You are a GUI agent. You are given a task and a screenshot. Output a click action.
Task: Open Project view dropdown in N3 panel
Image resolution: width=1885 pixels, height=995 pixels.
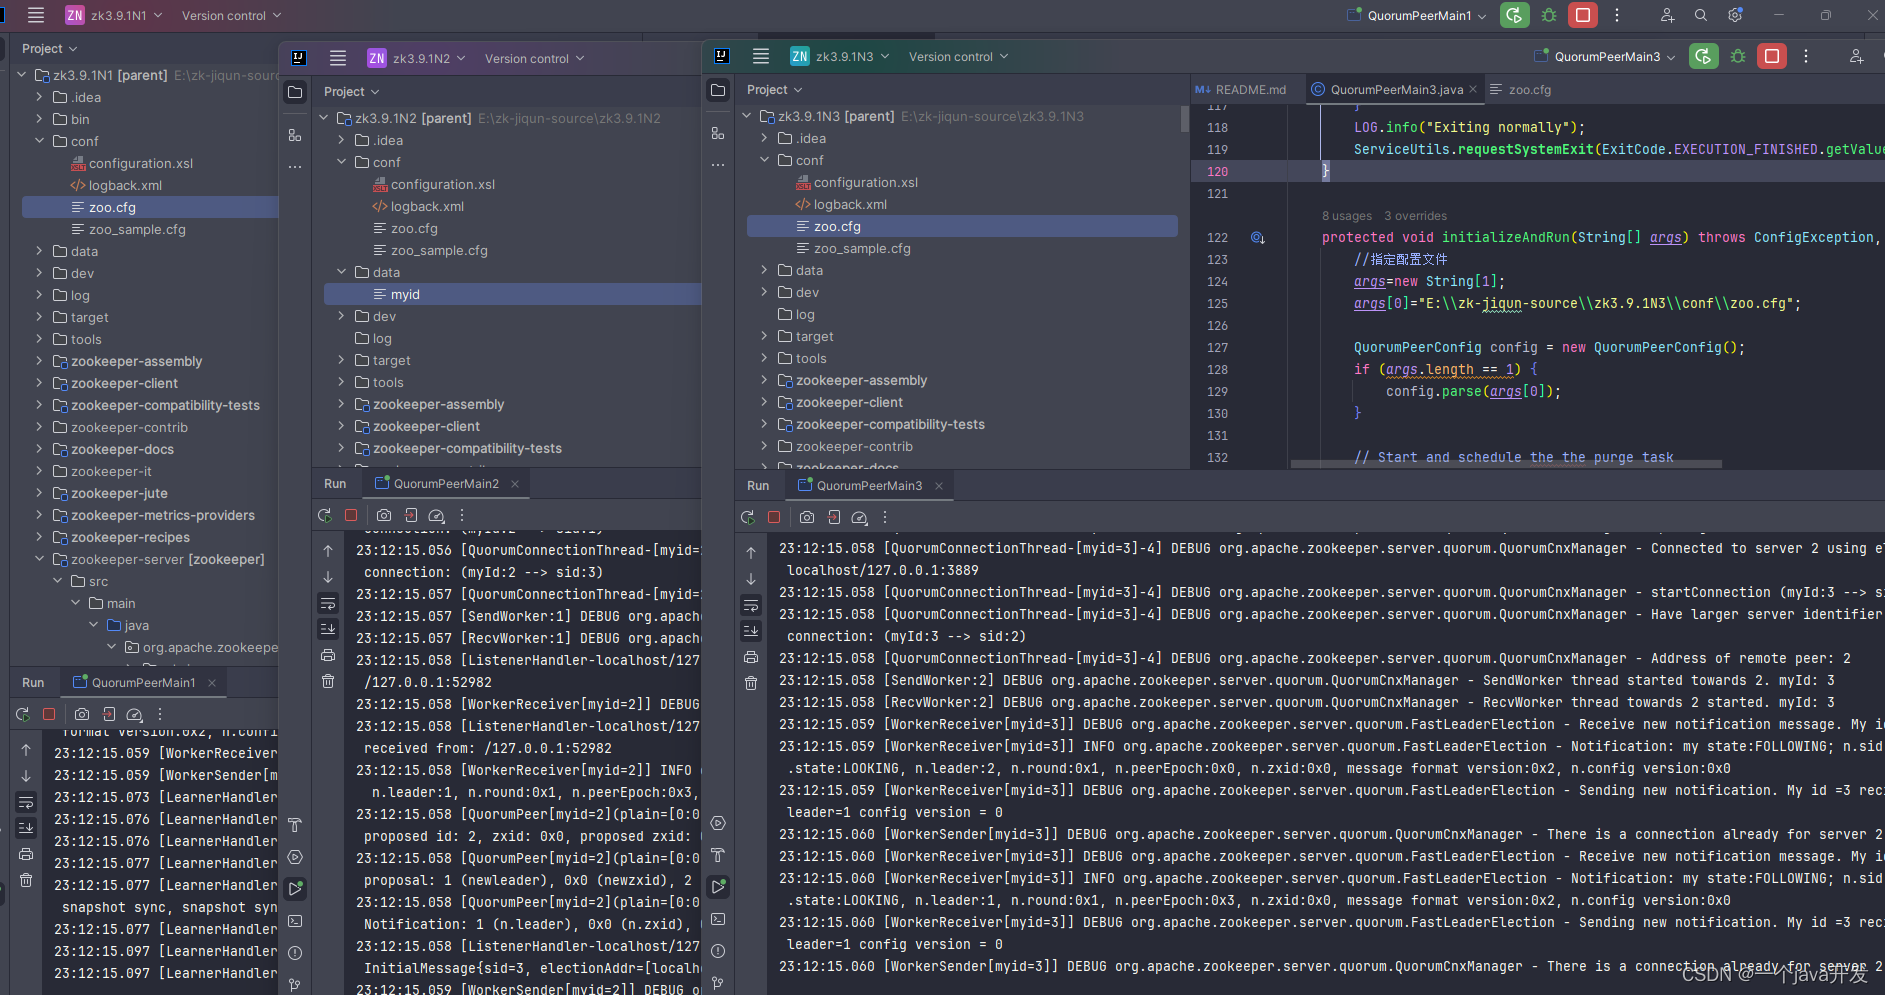pos(774,89)
